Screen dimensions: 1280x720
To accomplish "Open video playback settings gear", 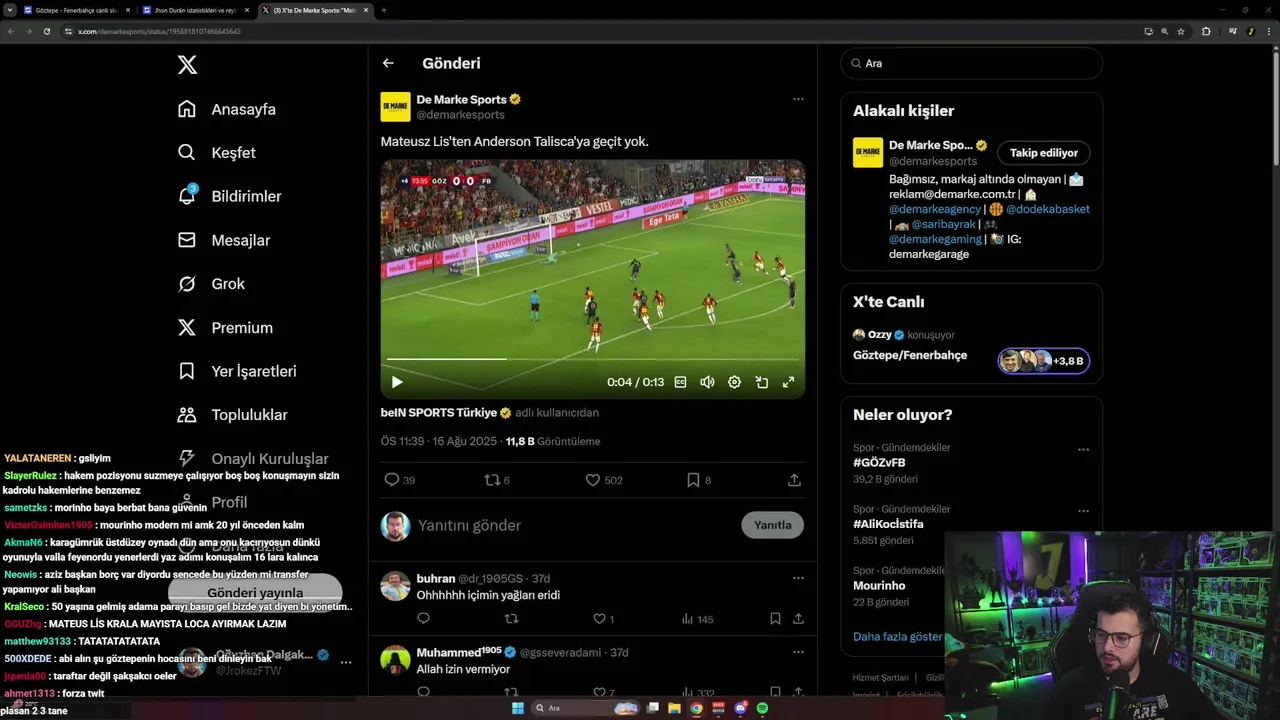I will pos(734,382).
